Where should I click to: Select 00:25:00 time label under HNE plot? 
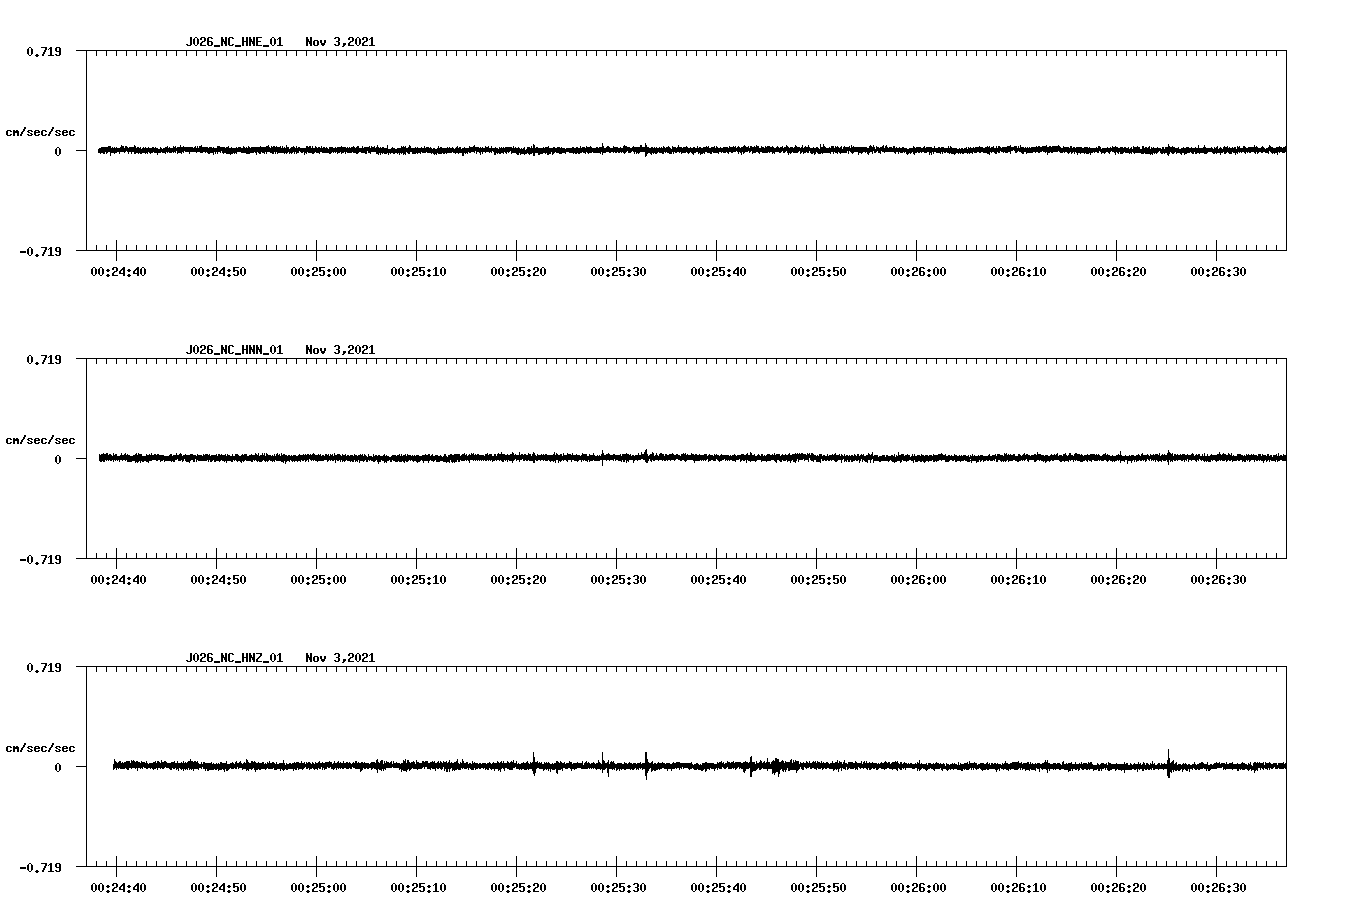click(318, 272)
